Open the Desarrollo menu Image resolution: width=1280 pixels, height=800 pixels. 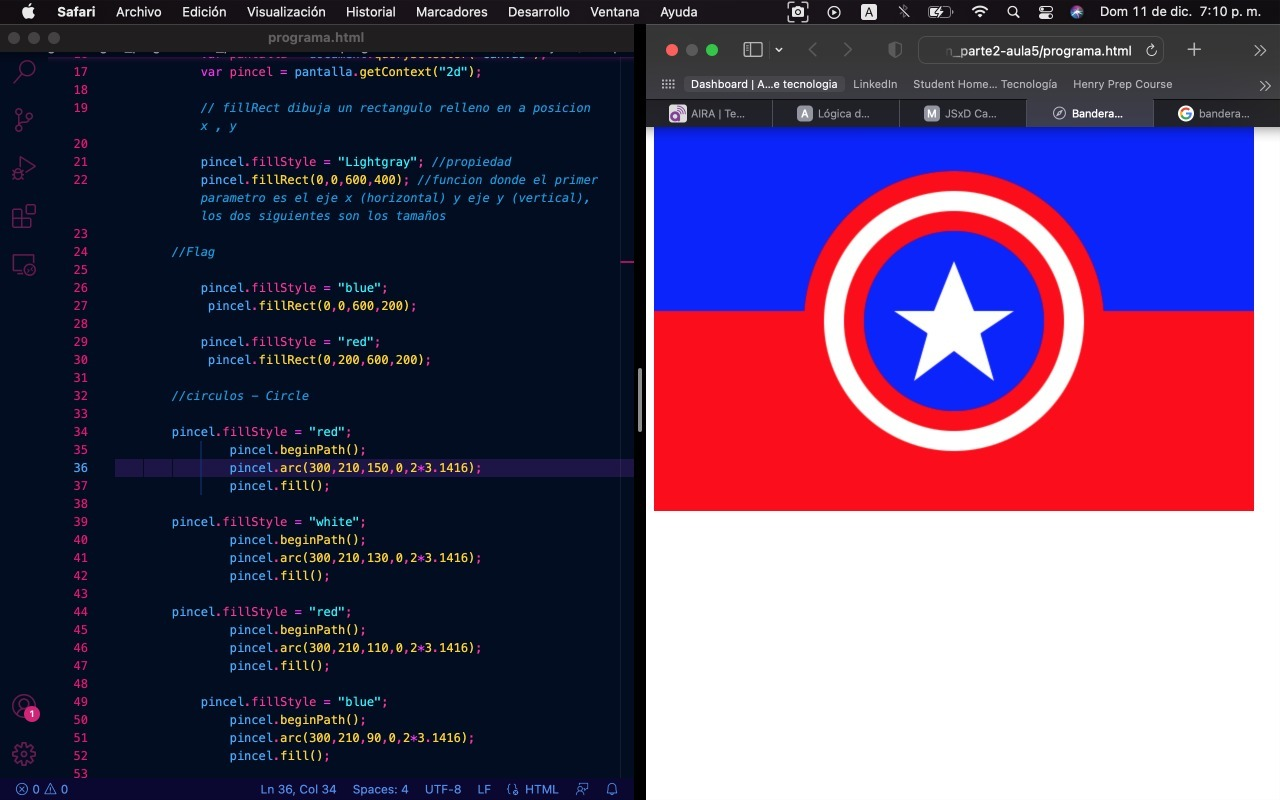[537, 12]
